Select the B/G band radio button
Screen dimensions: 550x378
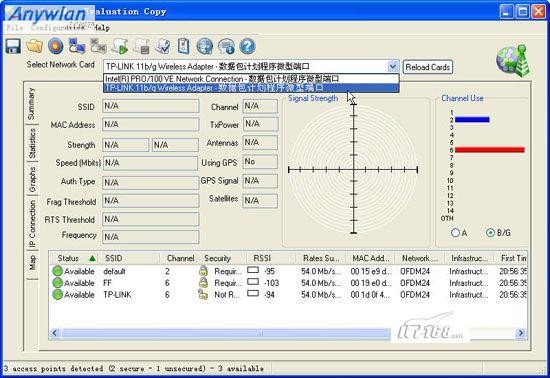pos(490,232)
